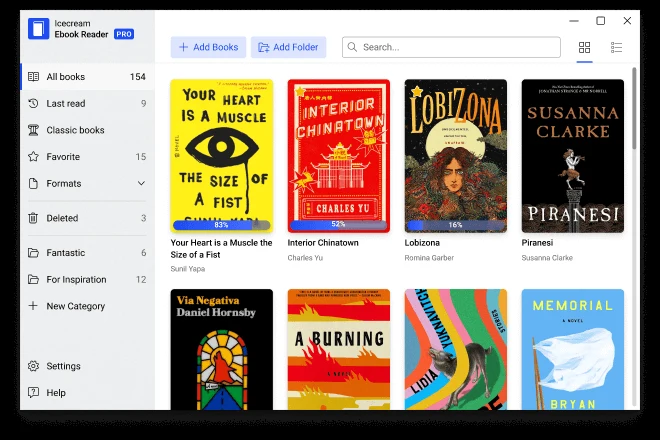
Task: Click the All books count '154'
Action: click(138, 77)
